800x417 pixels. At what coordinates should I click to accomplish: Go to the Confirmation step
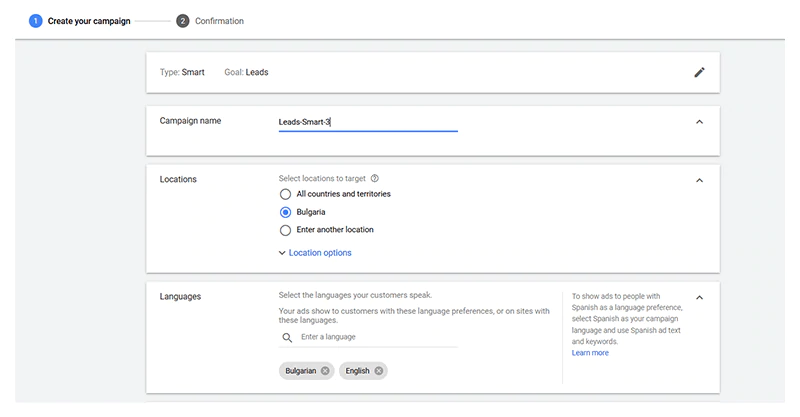coord(219,20)
